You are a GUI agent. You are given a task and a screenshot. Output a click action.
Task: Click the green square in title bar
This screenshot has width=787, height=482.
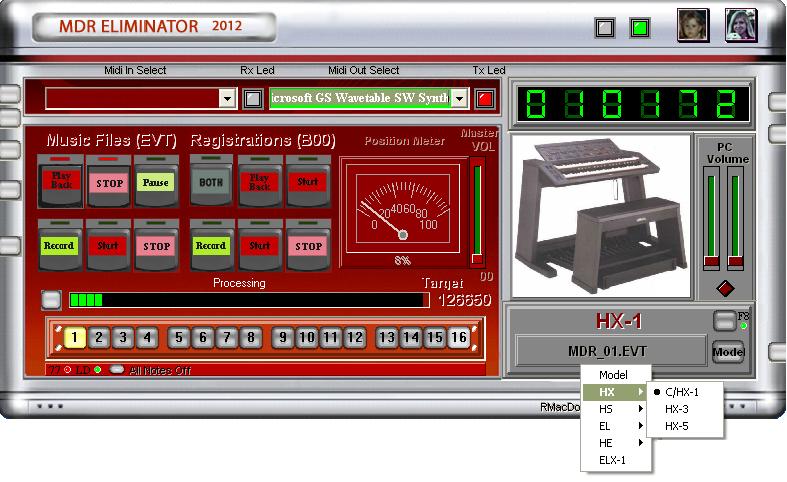639,28
